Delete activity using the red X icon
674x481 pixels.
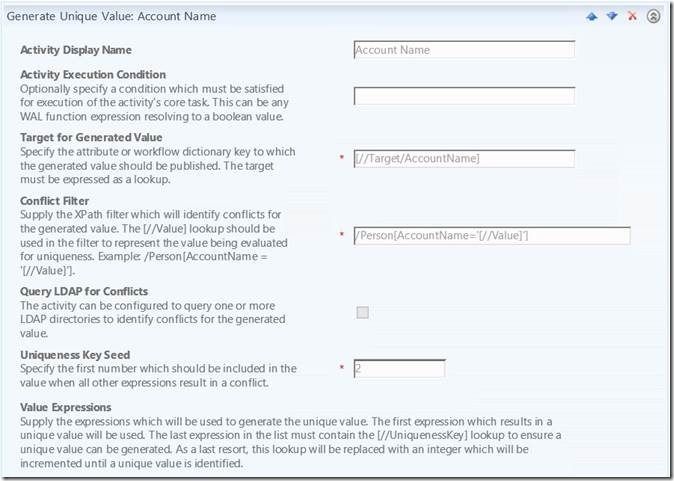point(632,17)
